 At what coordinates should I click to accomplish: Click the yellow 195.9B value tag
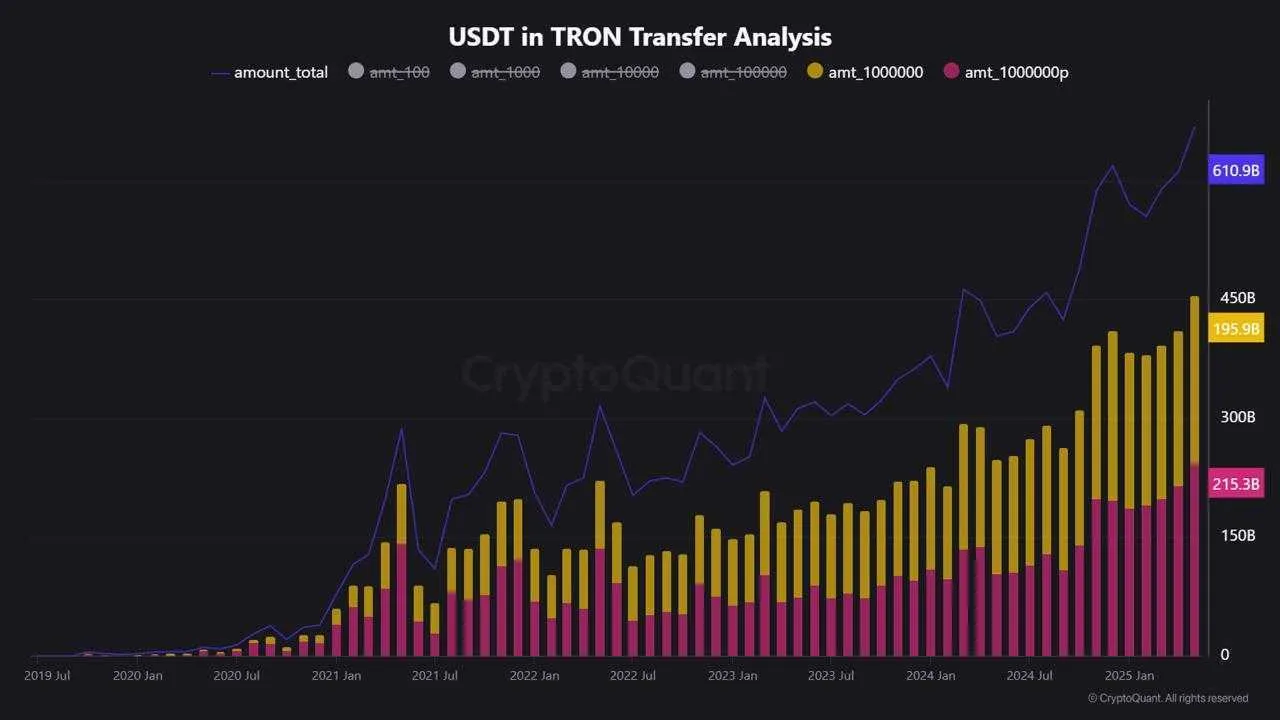pyautogui.click(x=1236, y=328)
